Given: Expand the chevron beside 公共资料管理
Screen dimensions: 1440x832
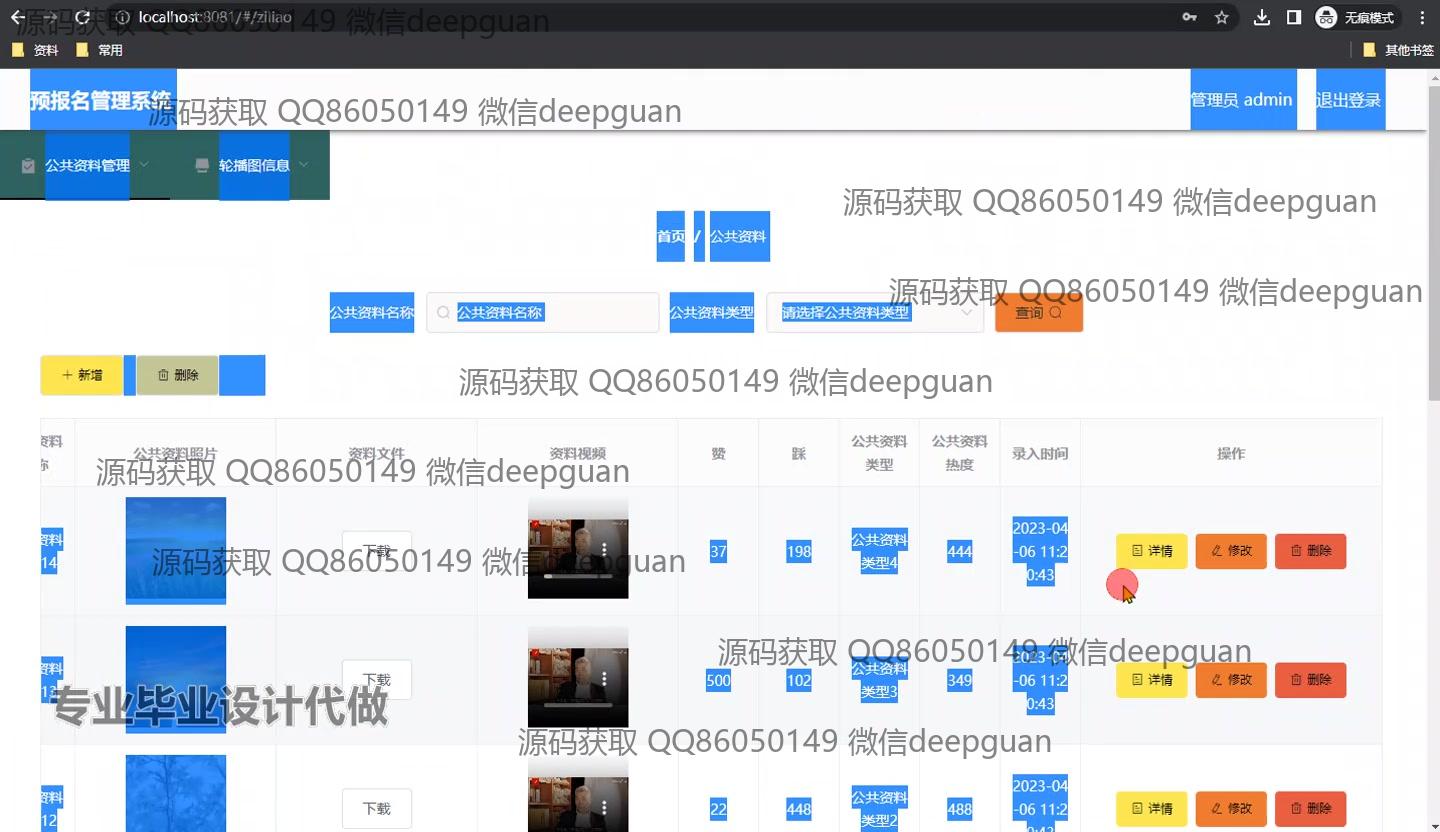Looking at the screenshot, I should coord(144,164).
